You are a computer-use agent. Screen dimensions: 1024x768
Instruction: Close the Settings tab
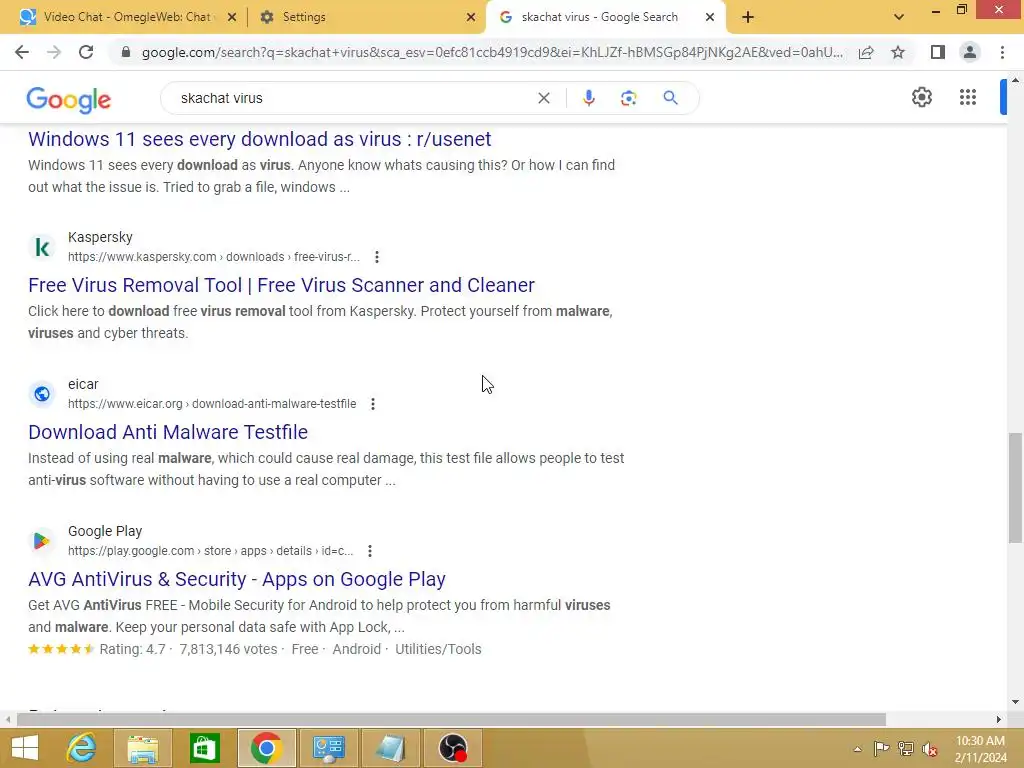coord(471,17)
